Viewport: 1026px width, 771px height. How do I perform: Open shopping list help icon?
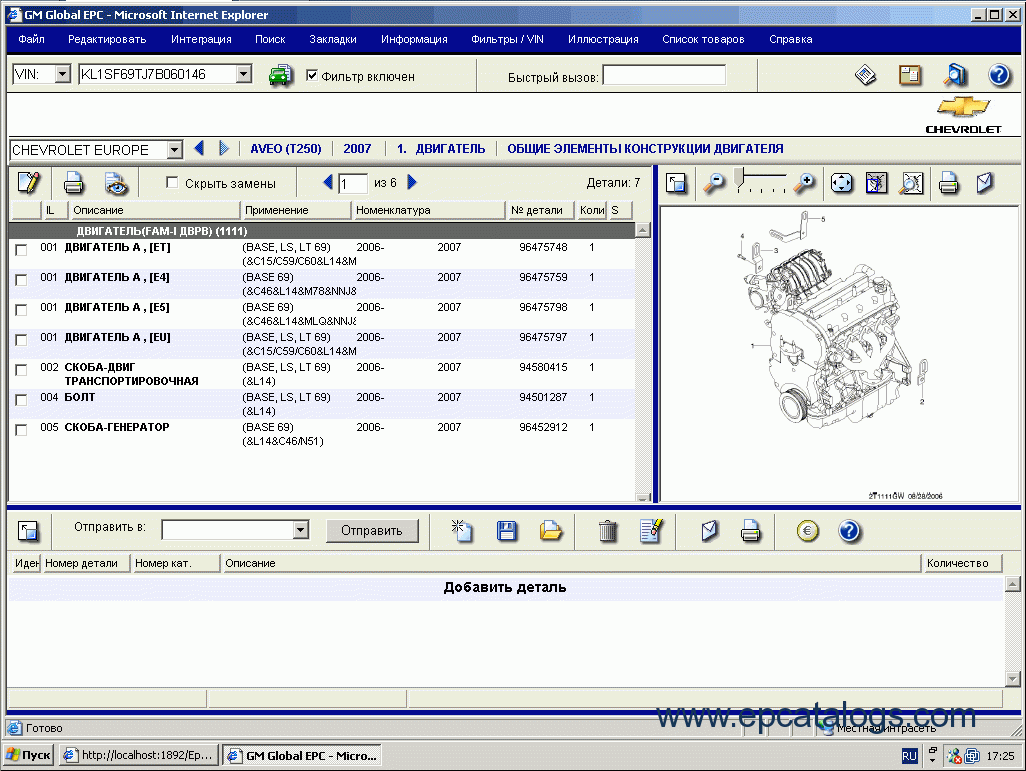click(849, 531)
